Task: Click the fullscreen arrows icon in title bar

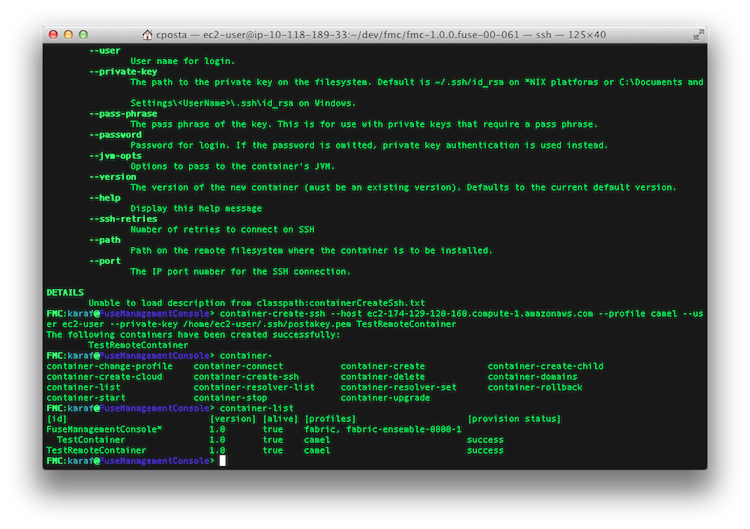Action: pos(698,34)
